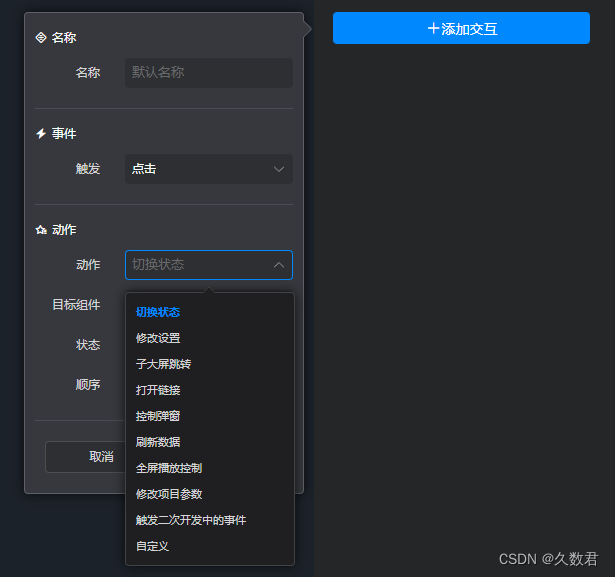Screen dimensions: 615x577
Task: Click the lightning bolt icon beside 事件
Action: pos(41,133)
